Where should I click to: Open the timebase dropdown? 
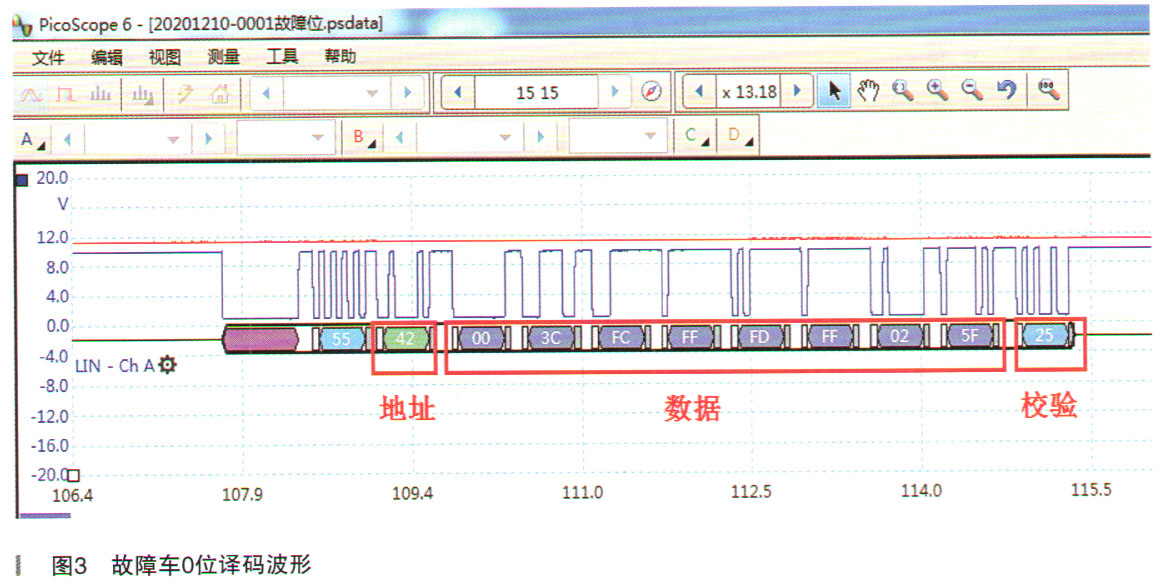click(x=371, y=93)
